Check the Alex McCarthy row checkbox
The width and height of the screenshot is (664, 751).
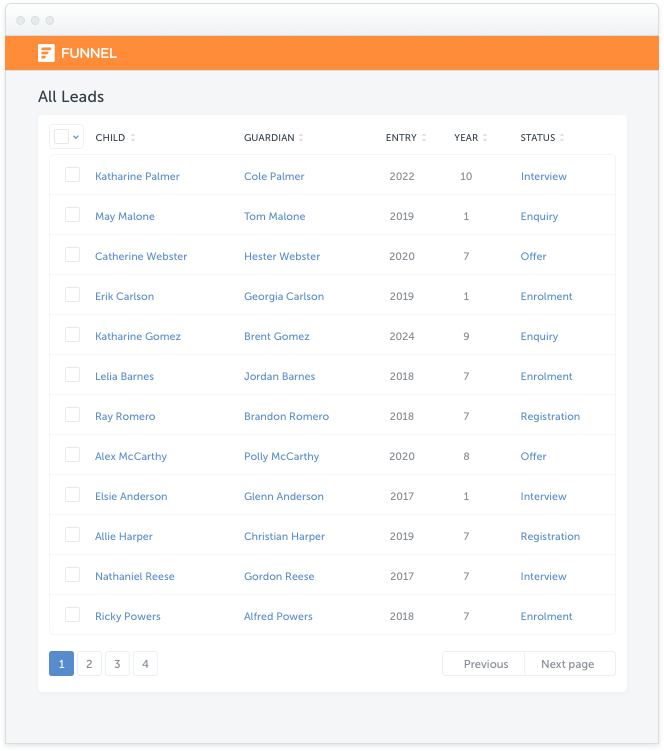72,455
